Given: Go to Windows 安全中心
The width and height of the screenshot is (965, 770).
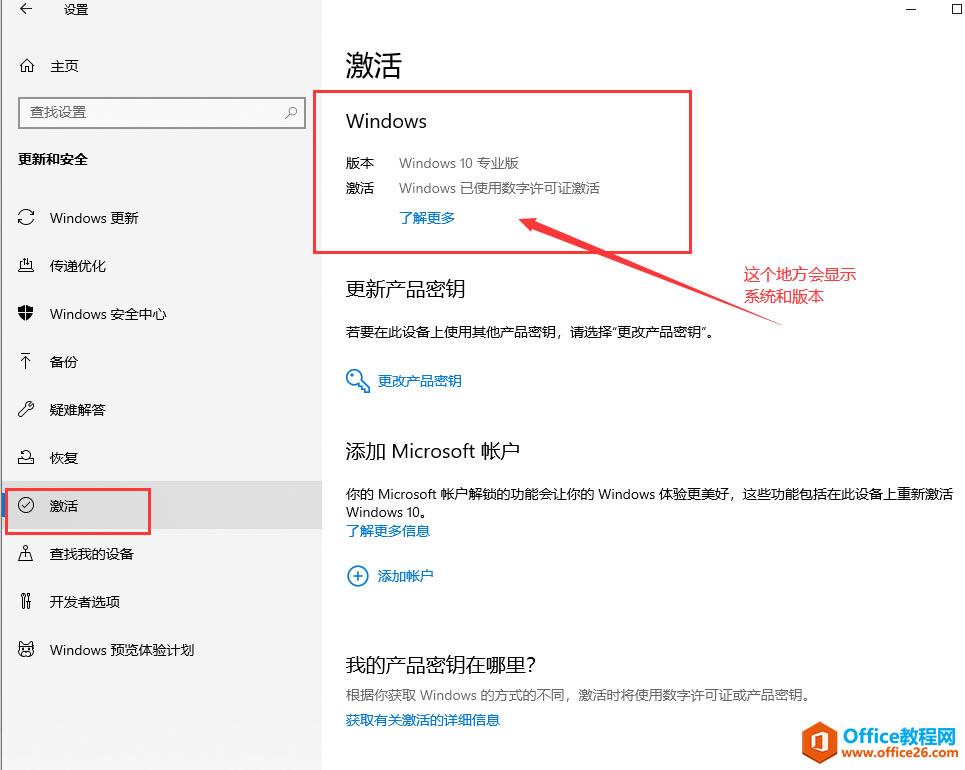Looking at the screenshot, I should (x=108, y=314).
